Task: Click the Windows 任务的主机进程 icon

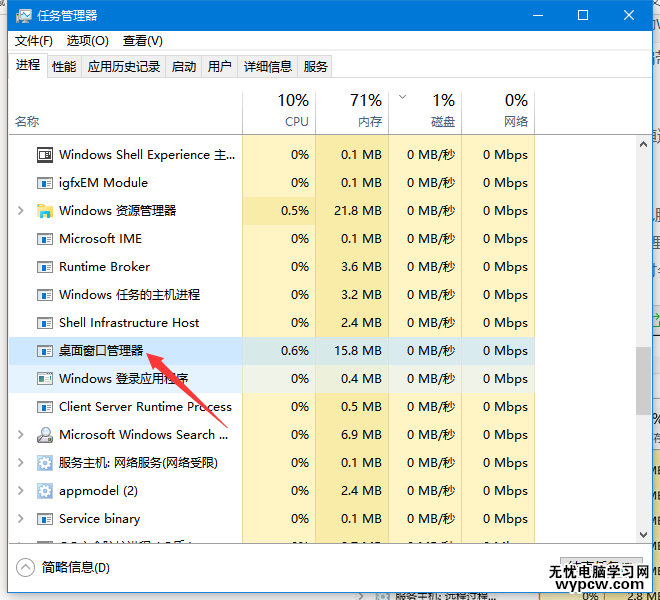Action: (45, 295)
